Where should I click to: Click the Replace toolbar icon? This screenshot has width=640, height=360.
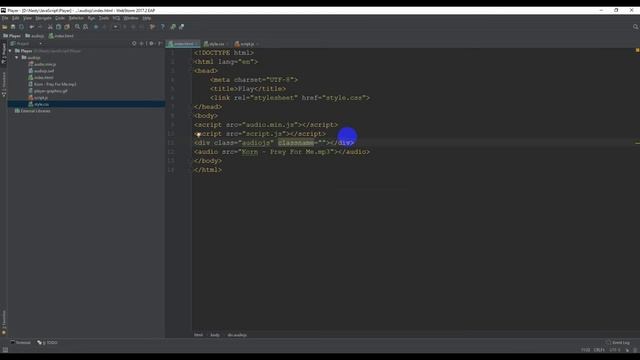point(86,27)
